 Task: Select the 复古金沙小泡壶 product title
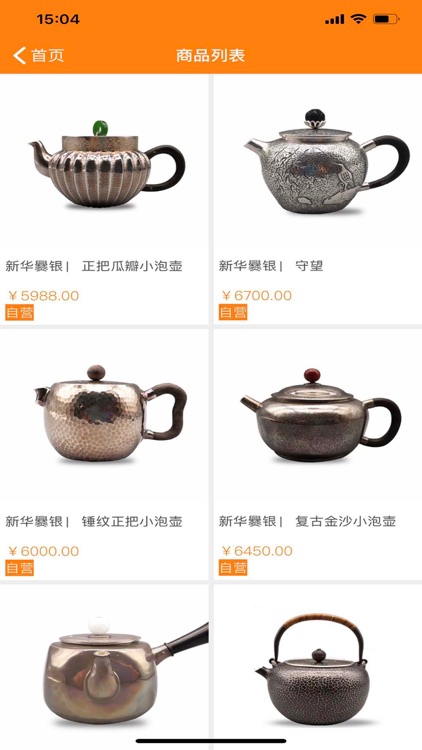(x=345, y=521)
